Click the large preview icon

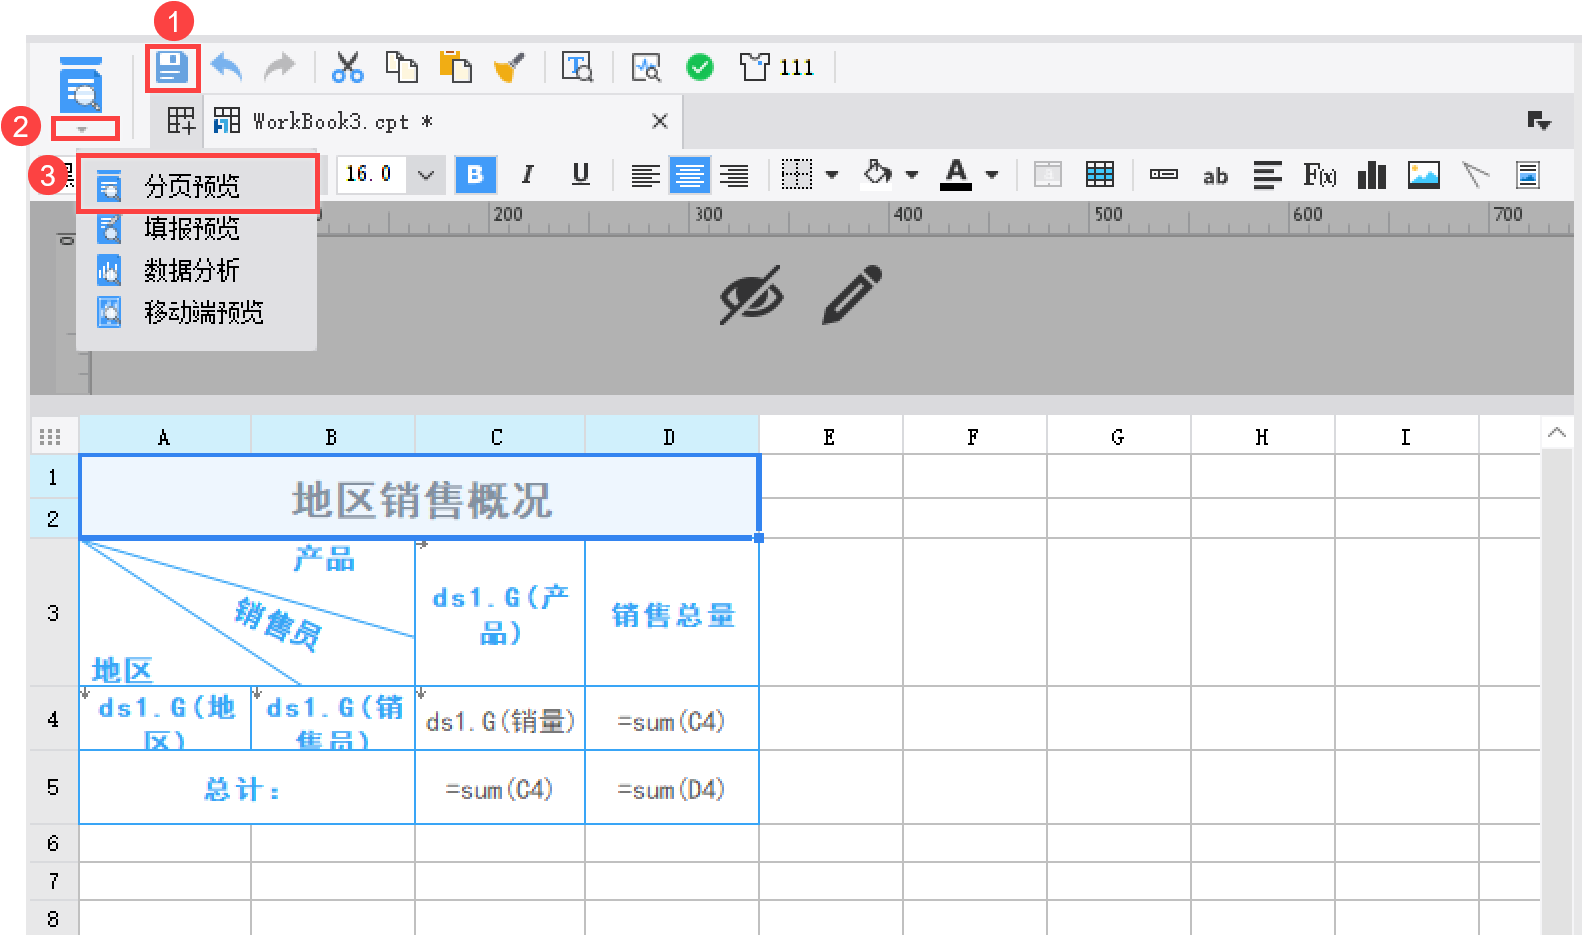pyautogui.click(x=81, y=87)
